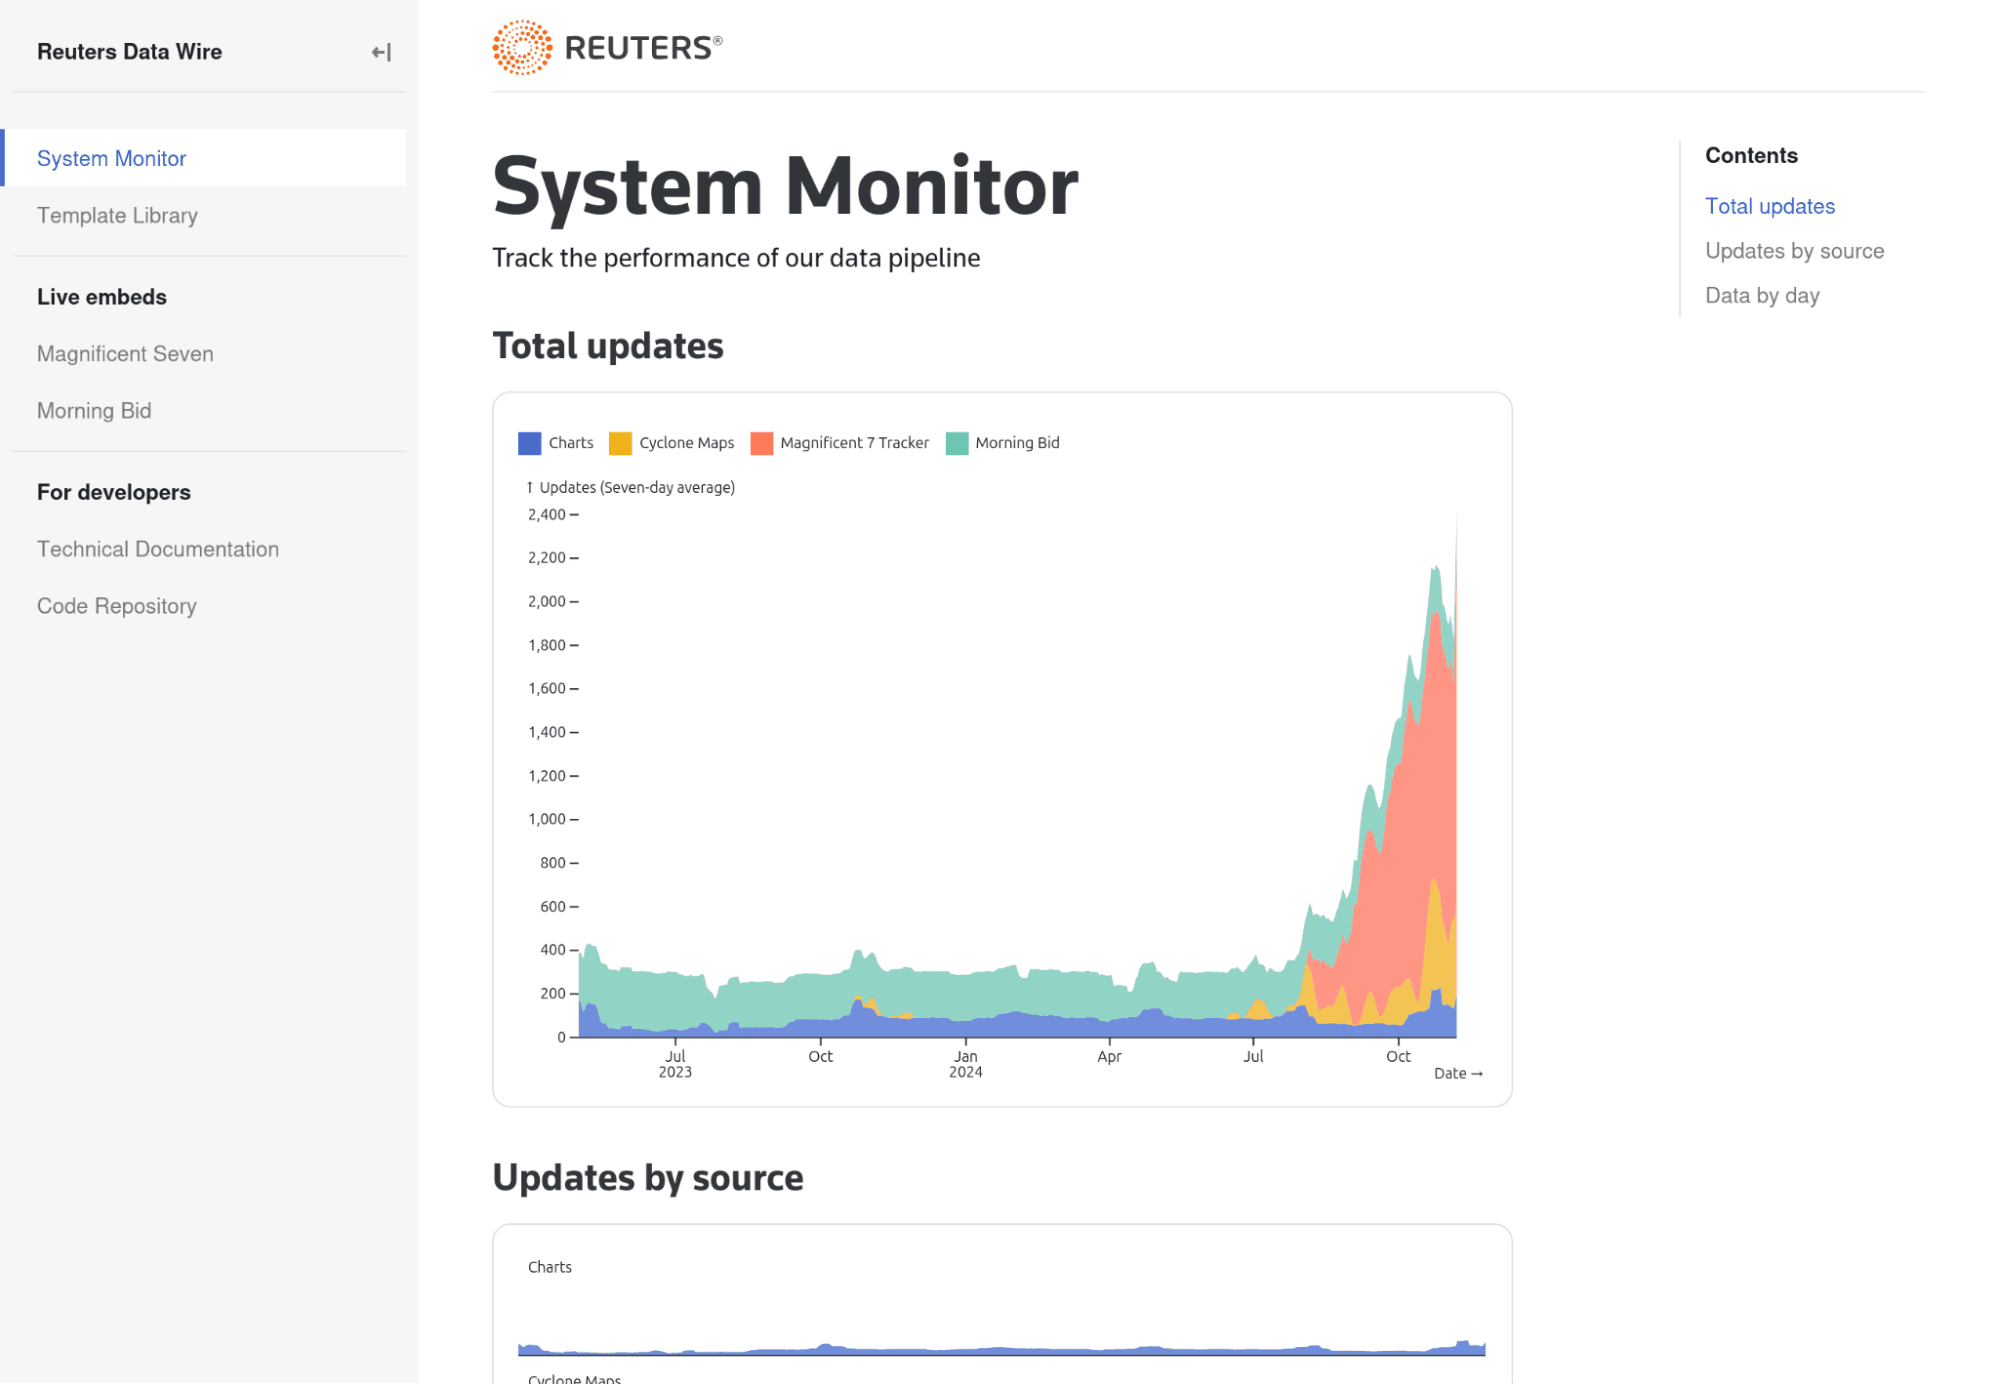Click the Updates by source heading

(648, 1177)
